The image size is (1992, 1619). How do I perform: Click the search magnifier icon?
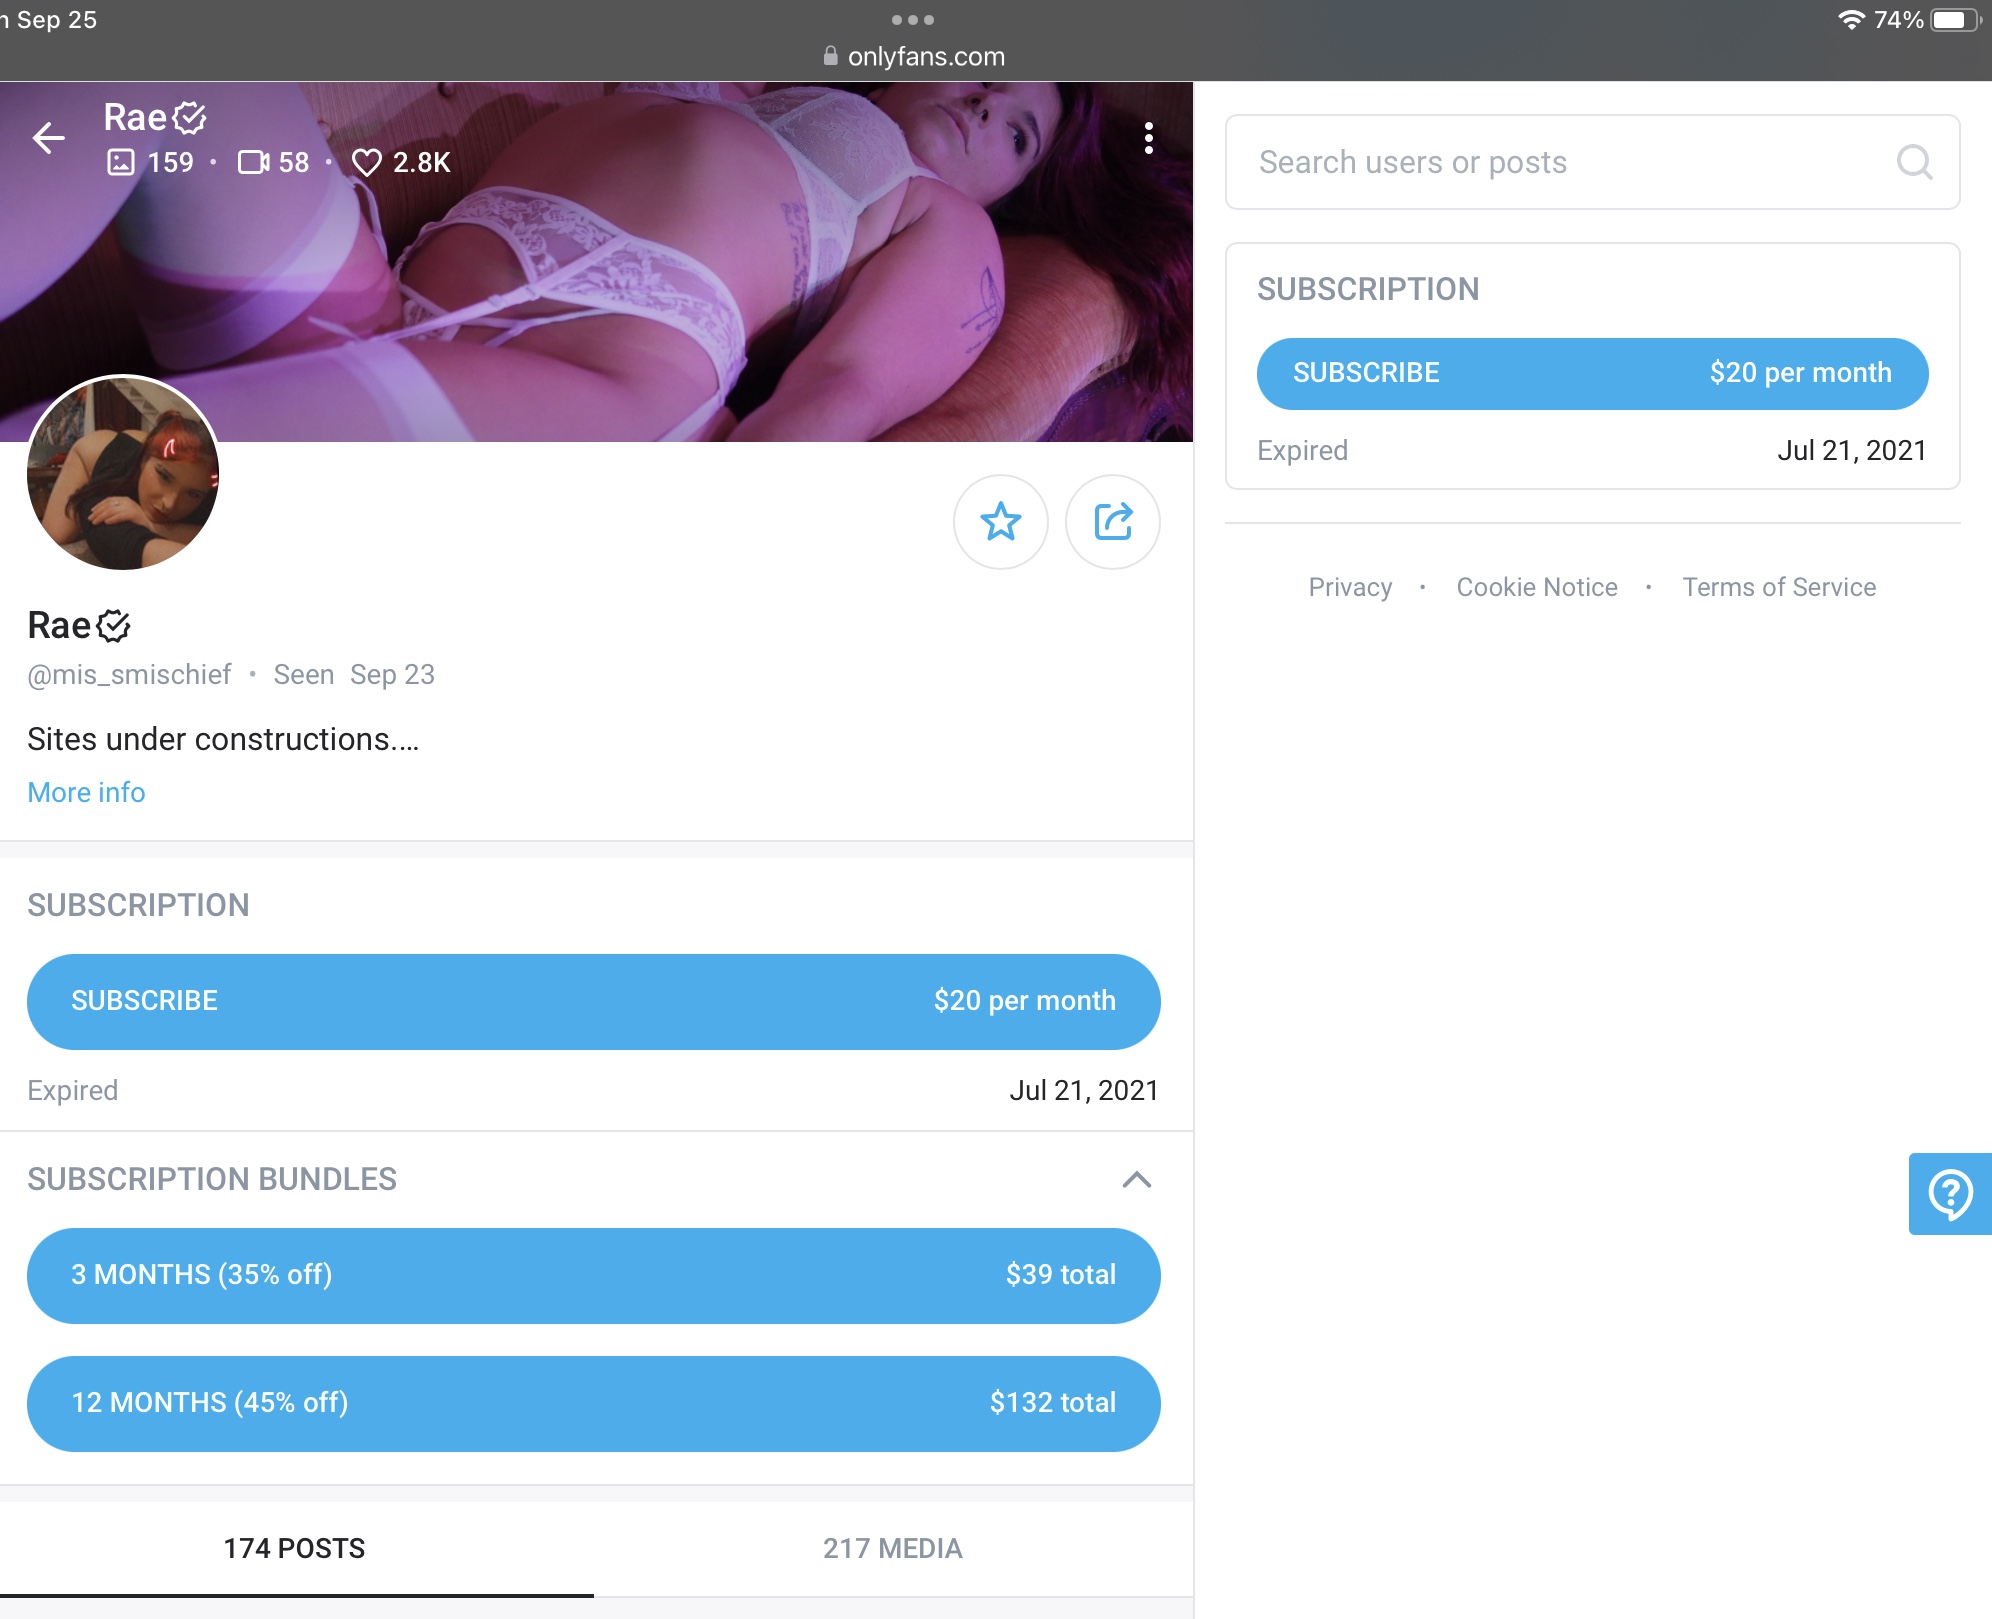[x=1914, y=162]
